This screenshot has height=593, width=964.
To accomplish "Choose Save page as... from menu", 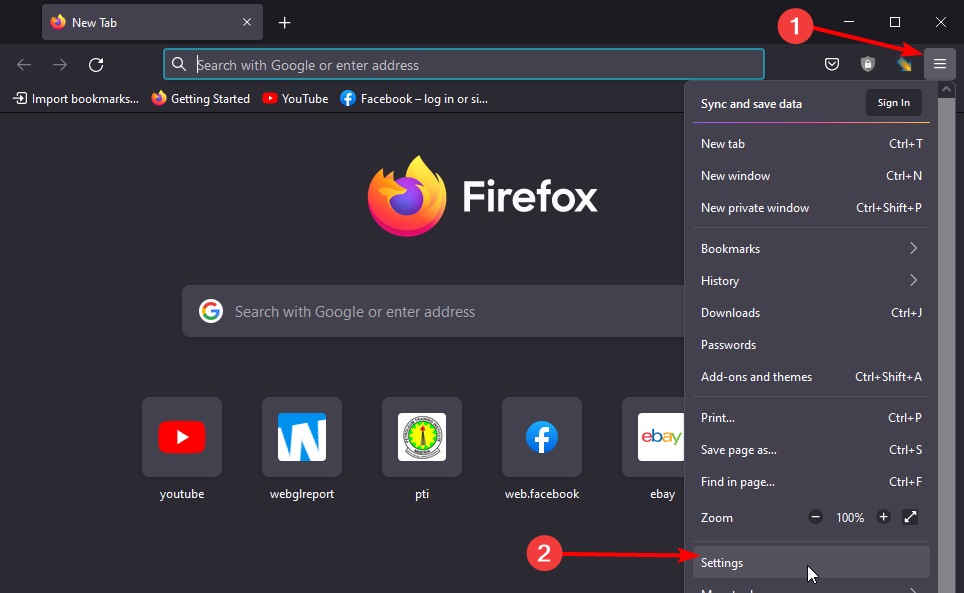I will point(811,450).
